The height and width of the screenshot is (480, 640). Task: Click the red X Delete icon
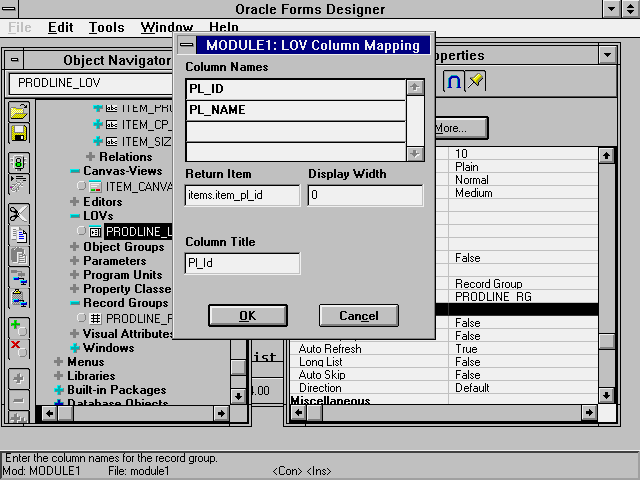(x=19, y=348)
